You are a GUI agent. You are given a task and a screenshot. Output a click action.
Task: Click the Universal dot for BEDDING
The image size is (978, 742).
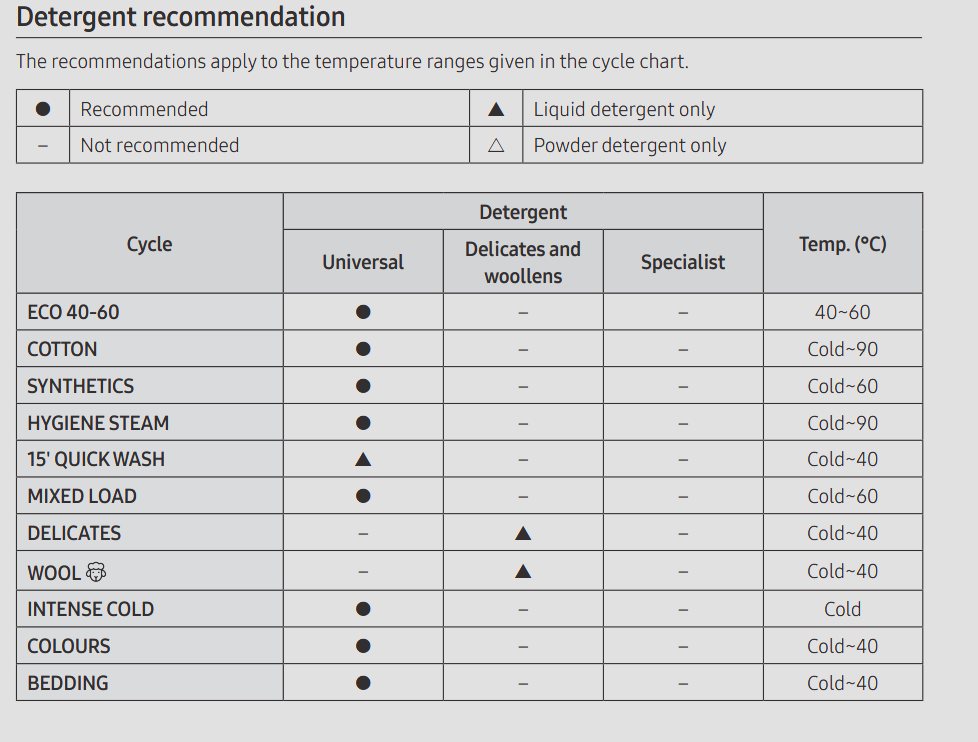point(363,683)
